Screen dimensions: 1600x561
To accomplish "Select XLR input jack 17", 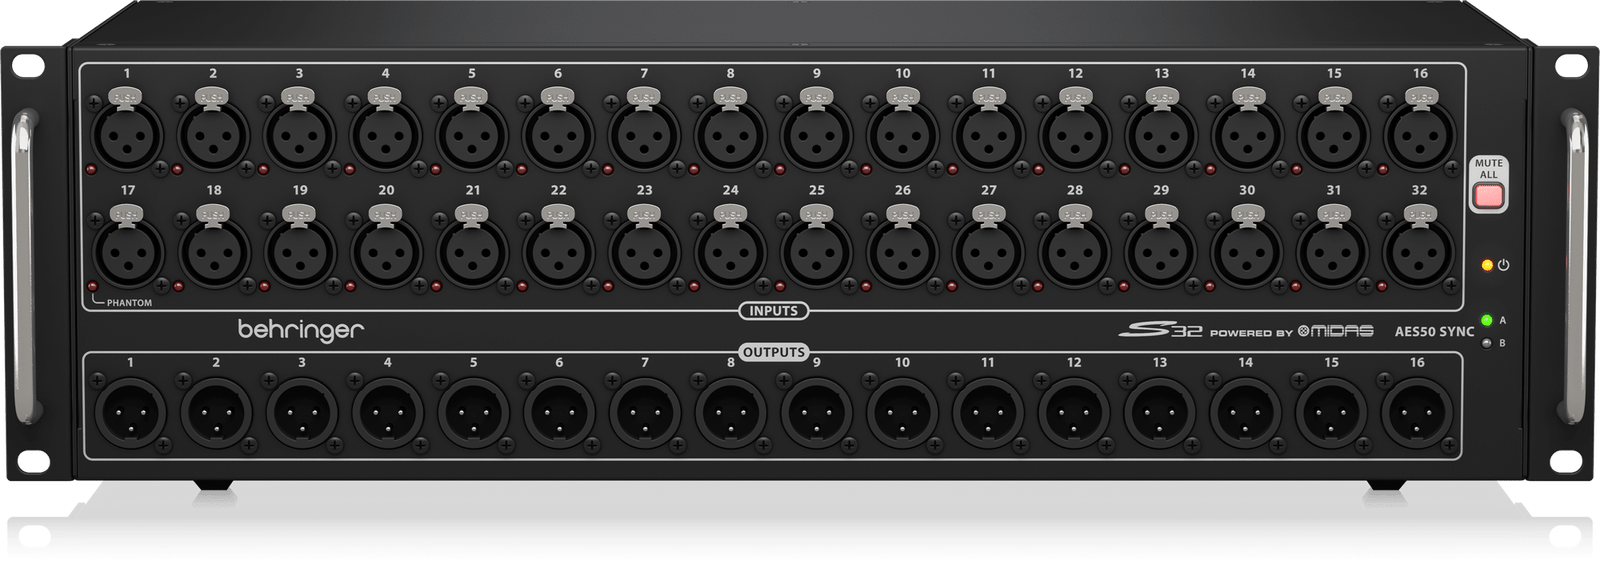I will [127, 252].
